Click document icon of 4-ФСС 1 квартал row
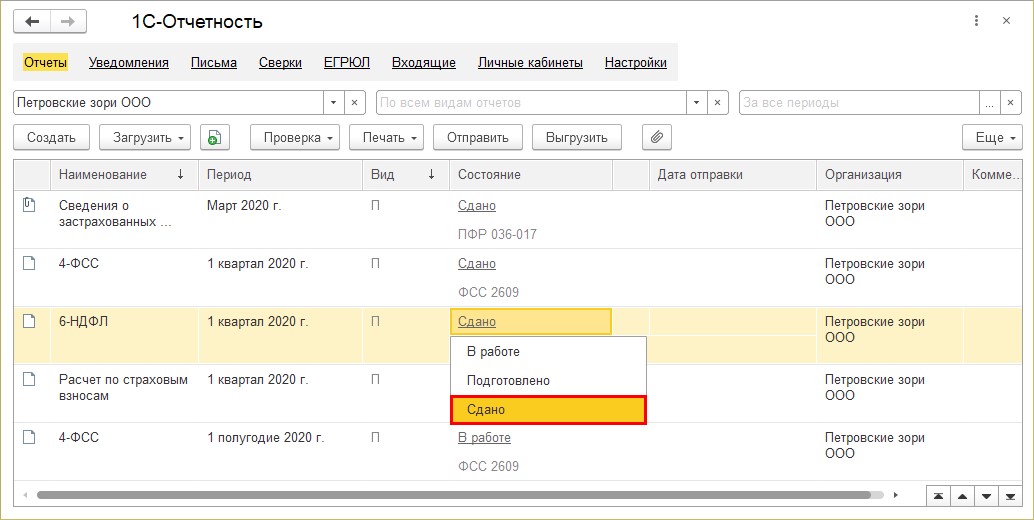This screenshot has height=520, width=1034. coord(29,263)
